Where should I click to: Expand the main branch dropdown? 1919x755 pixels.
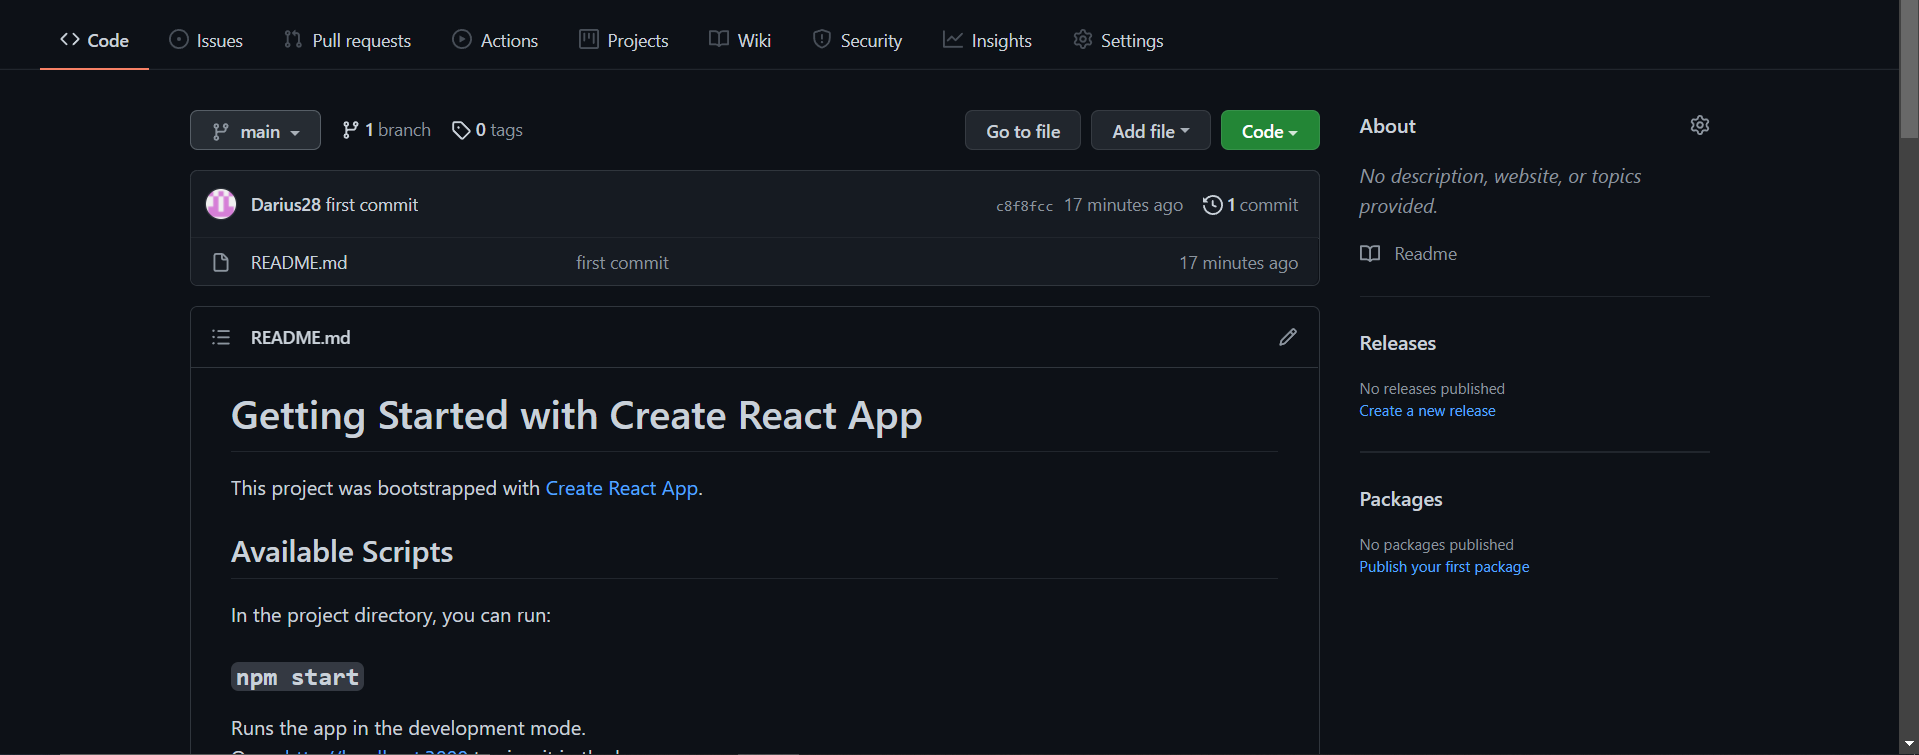(x=255, y=130)
